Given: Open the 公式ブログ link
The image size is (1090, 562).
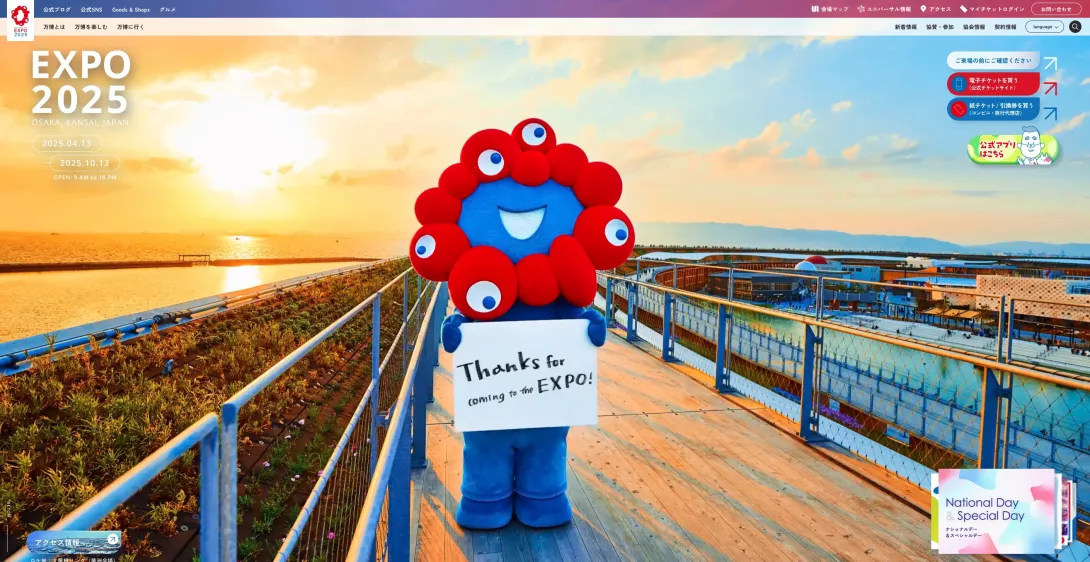Looking at the screenshot, I should tap(57, 9).
